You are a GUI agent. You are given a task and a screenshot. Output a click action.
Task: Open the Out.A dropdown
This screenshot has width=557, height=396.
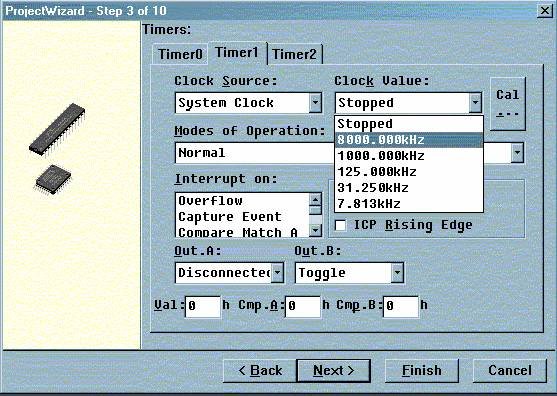click(277, 273)
